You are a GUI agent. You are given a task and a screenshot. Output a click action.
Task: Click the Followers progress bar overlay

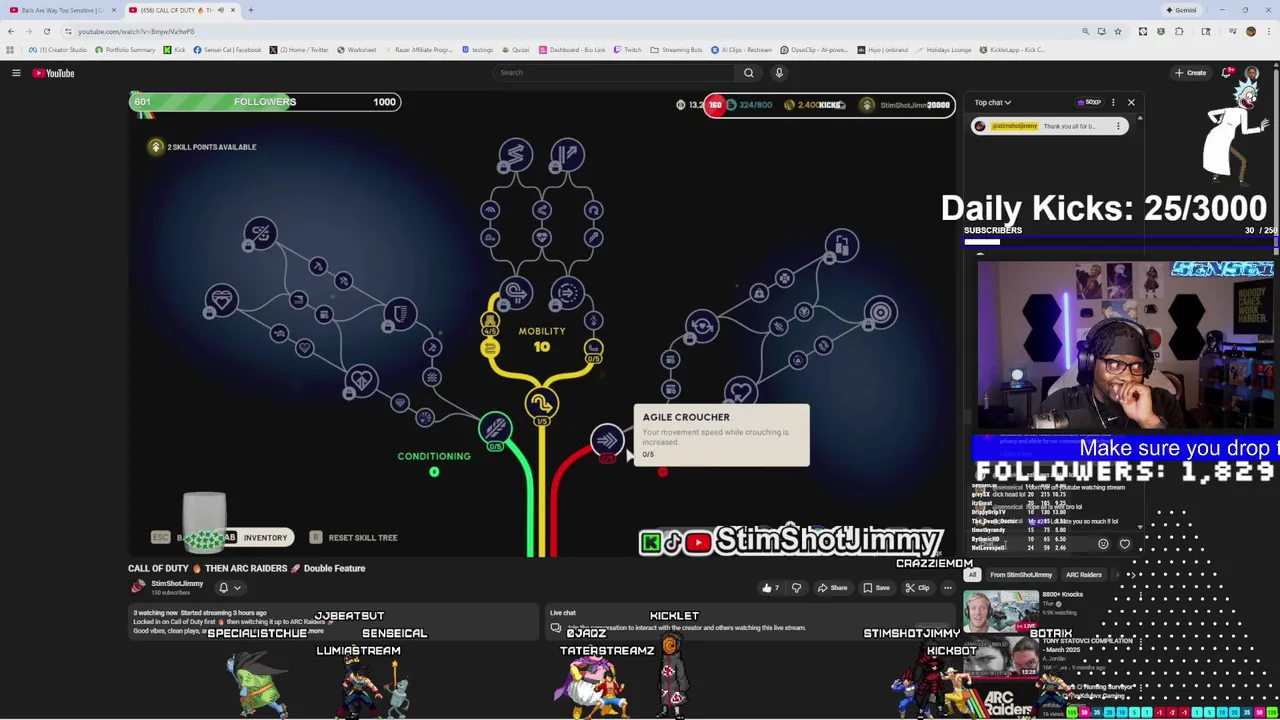coord(265,102)
